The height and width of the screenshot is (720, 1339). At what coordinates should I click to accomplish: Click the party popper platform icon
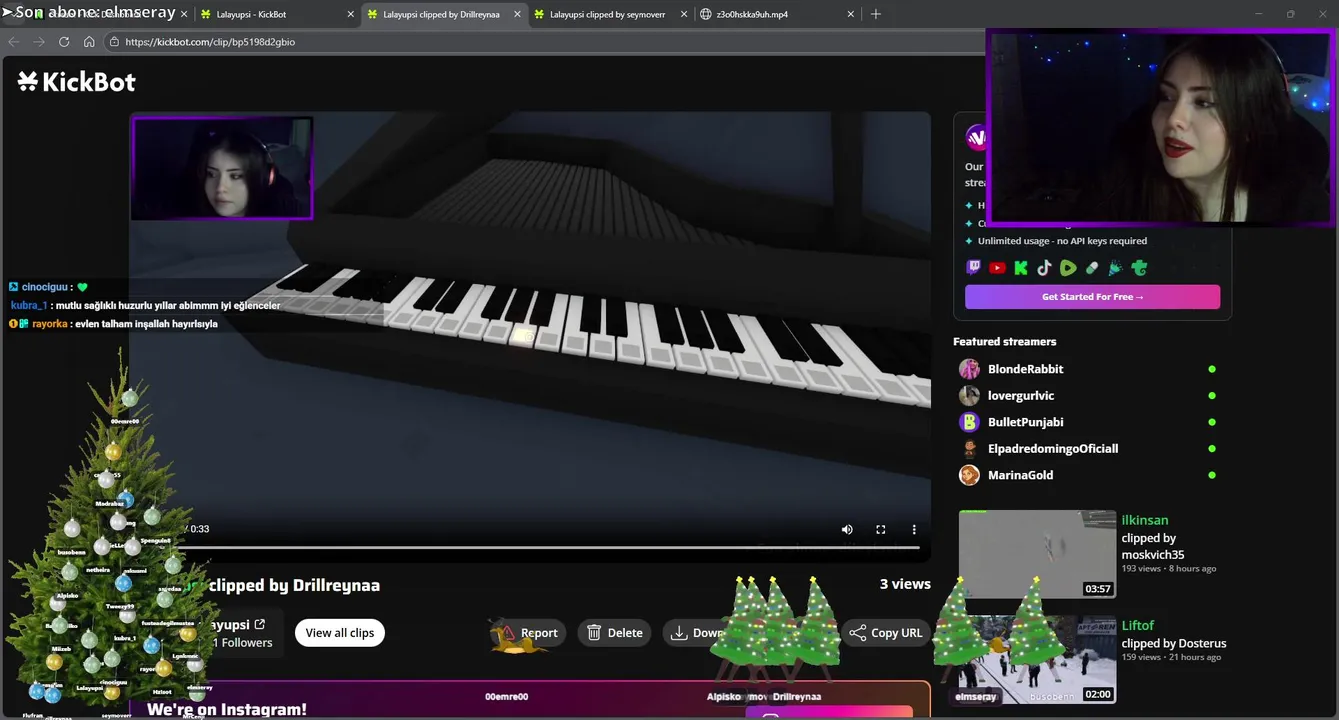(1115, 268)
